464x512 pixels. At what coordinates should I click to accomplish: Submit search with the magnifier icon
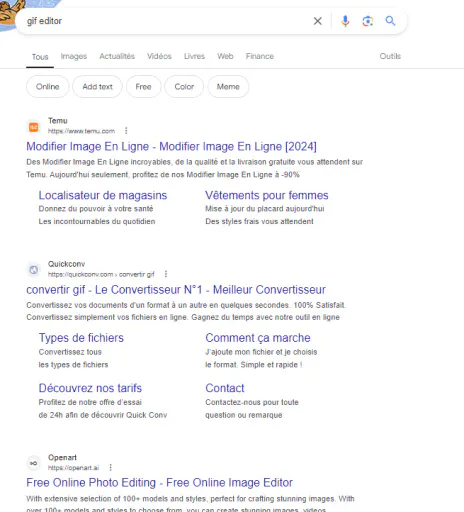(390, 21)
